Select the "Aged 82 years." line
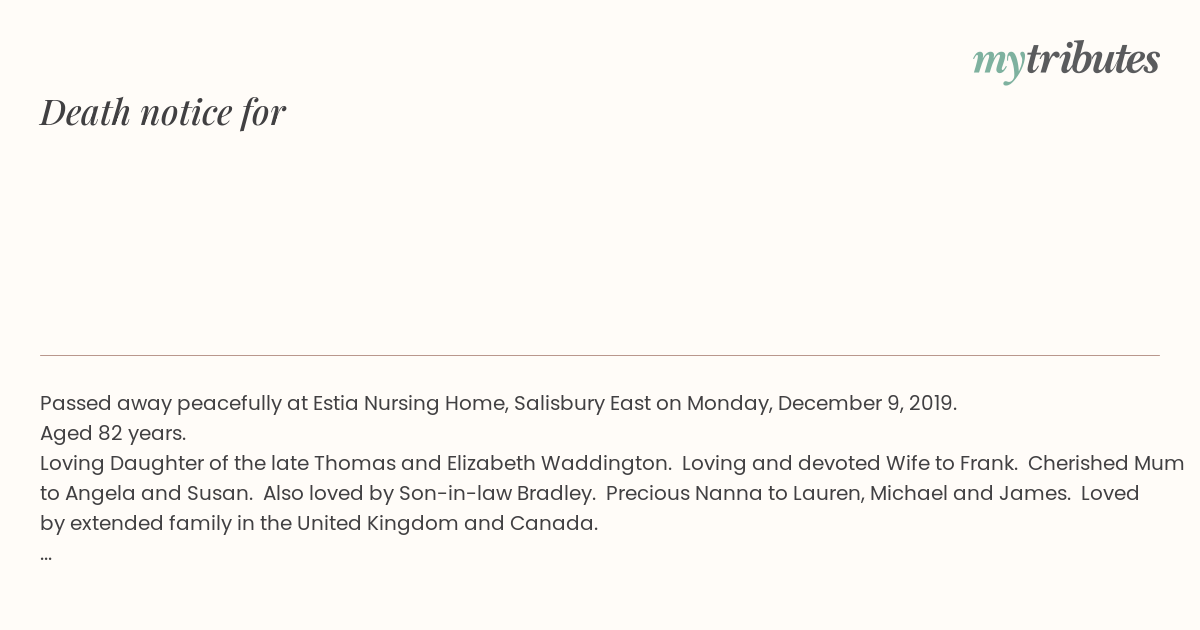1200x630 pixels. click(x=113, y=433)
